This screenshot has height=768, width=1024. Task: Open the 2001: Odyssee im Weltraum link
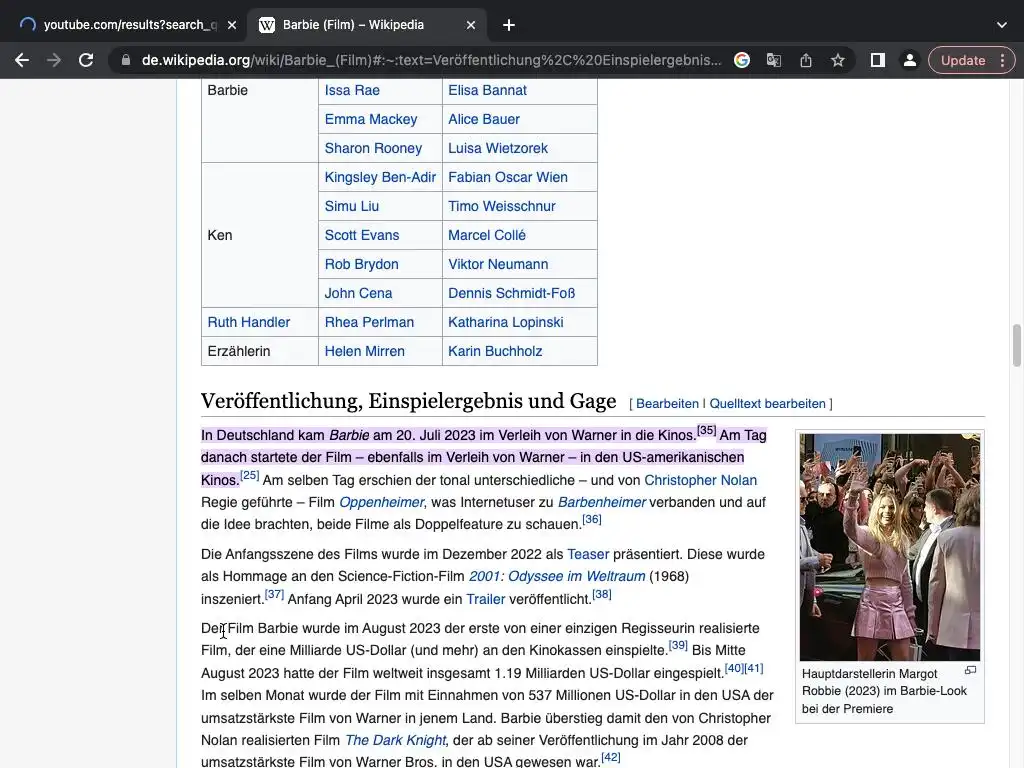(x=557, y=576)
